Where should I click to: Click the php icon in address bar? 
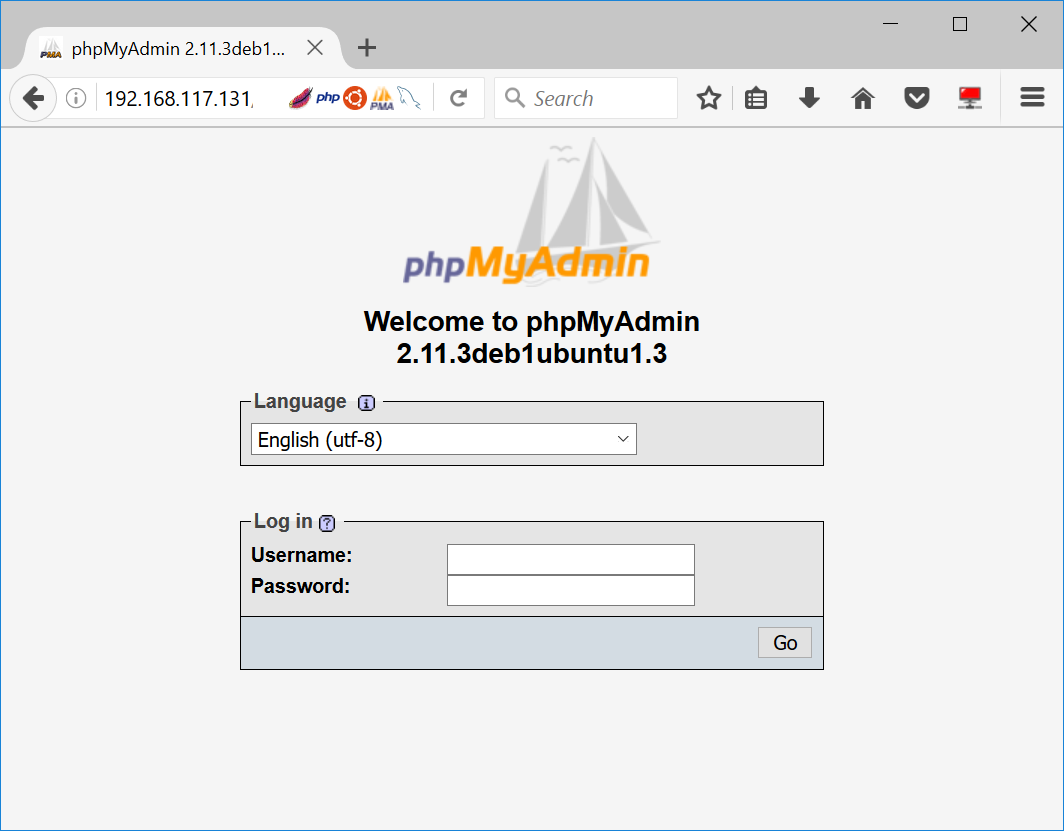(x=328, y=98)
